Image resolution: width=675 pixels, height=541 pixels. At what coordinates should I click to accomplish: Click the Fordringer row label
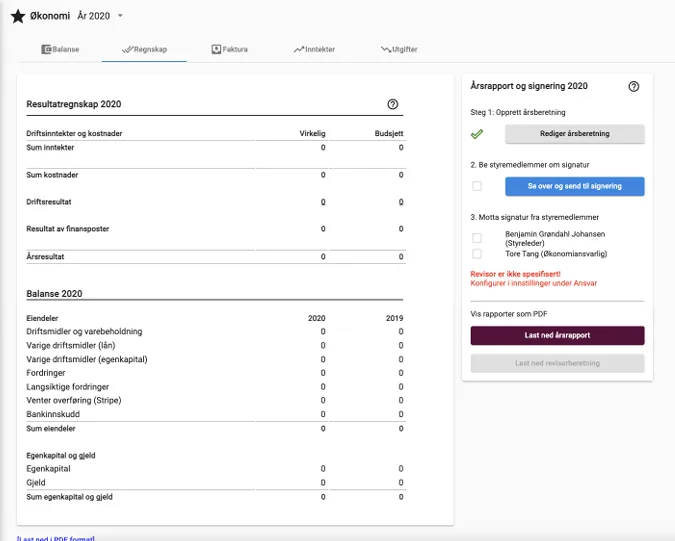coord(46,373)
